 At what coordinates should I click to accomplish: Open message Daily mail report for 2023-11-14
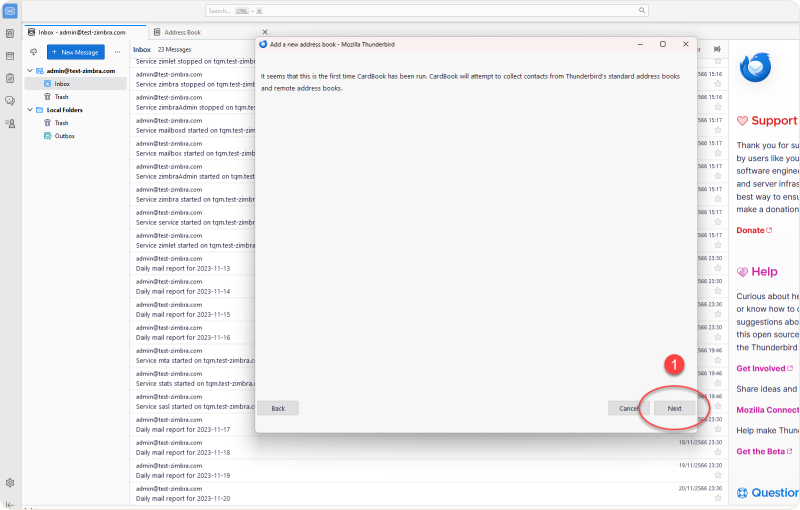point(194,287)
